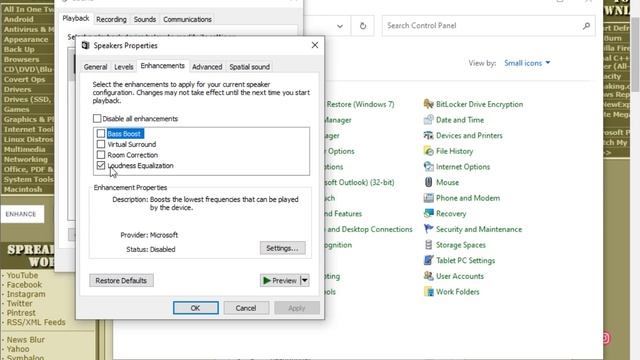Open the User Accounts icon
640x360 pixels.
[428, 276]
